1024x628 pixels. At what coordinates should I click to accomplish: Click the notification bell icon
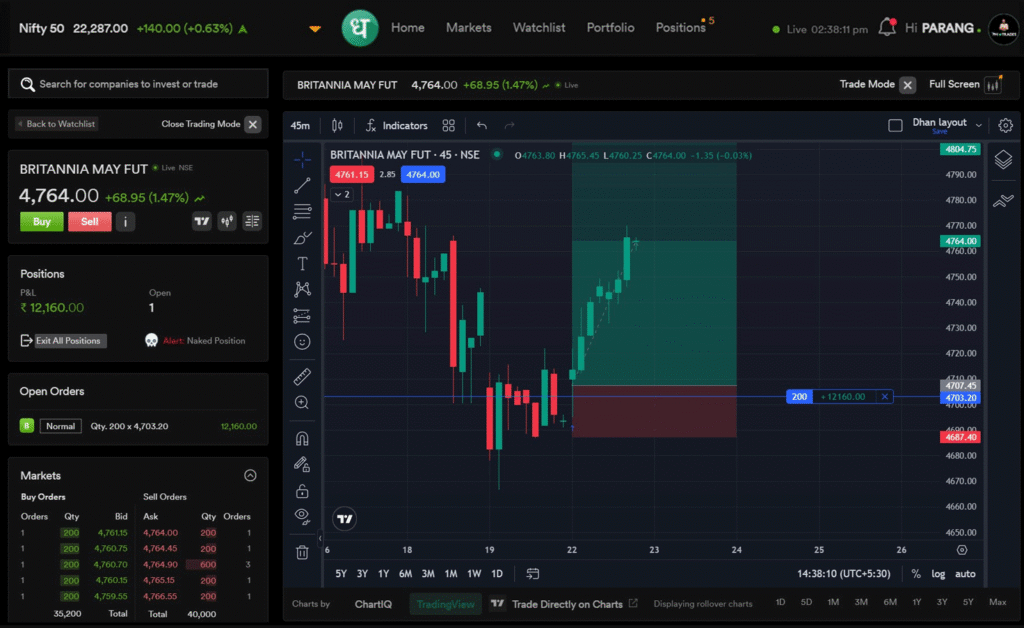pyautogui.click(x=886, y=28)
